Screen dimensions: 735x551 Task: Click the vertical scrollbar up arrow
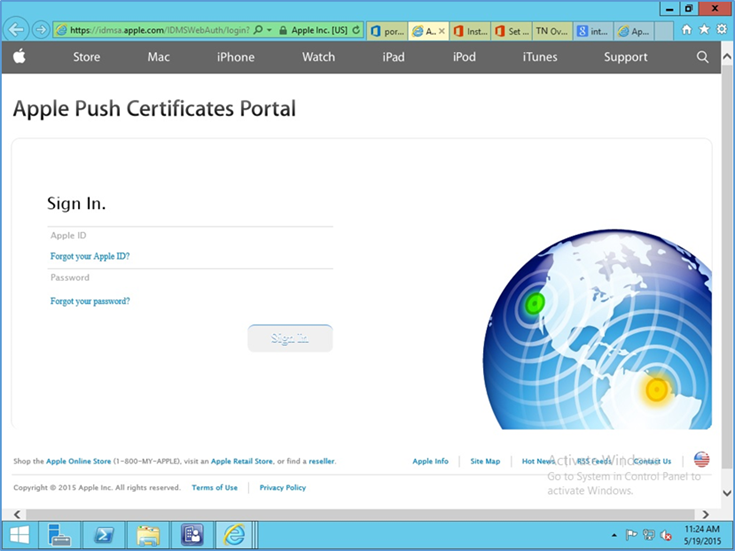point(727,57)
